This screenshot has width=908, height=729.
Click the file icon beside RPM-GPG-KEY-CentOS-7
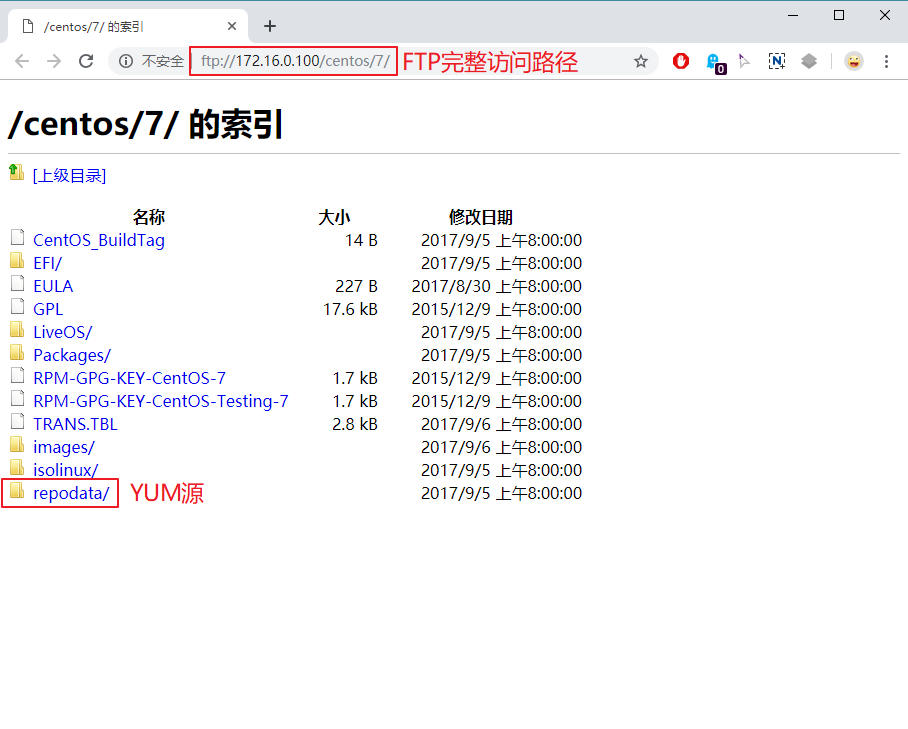click(x=17, y=376)
